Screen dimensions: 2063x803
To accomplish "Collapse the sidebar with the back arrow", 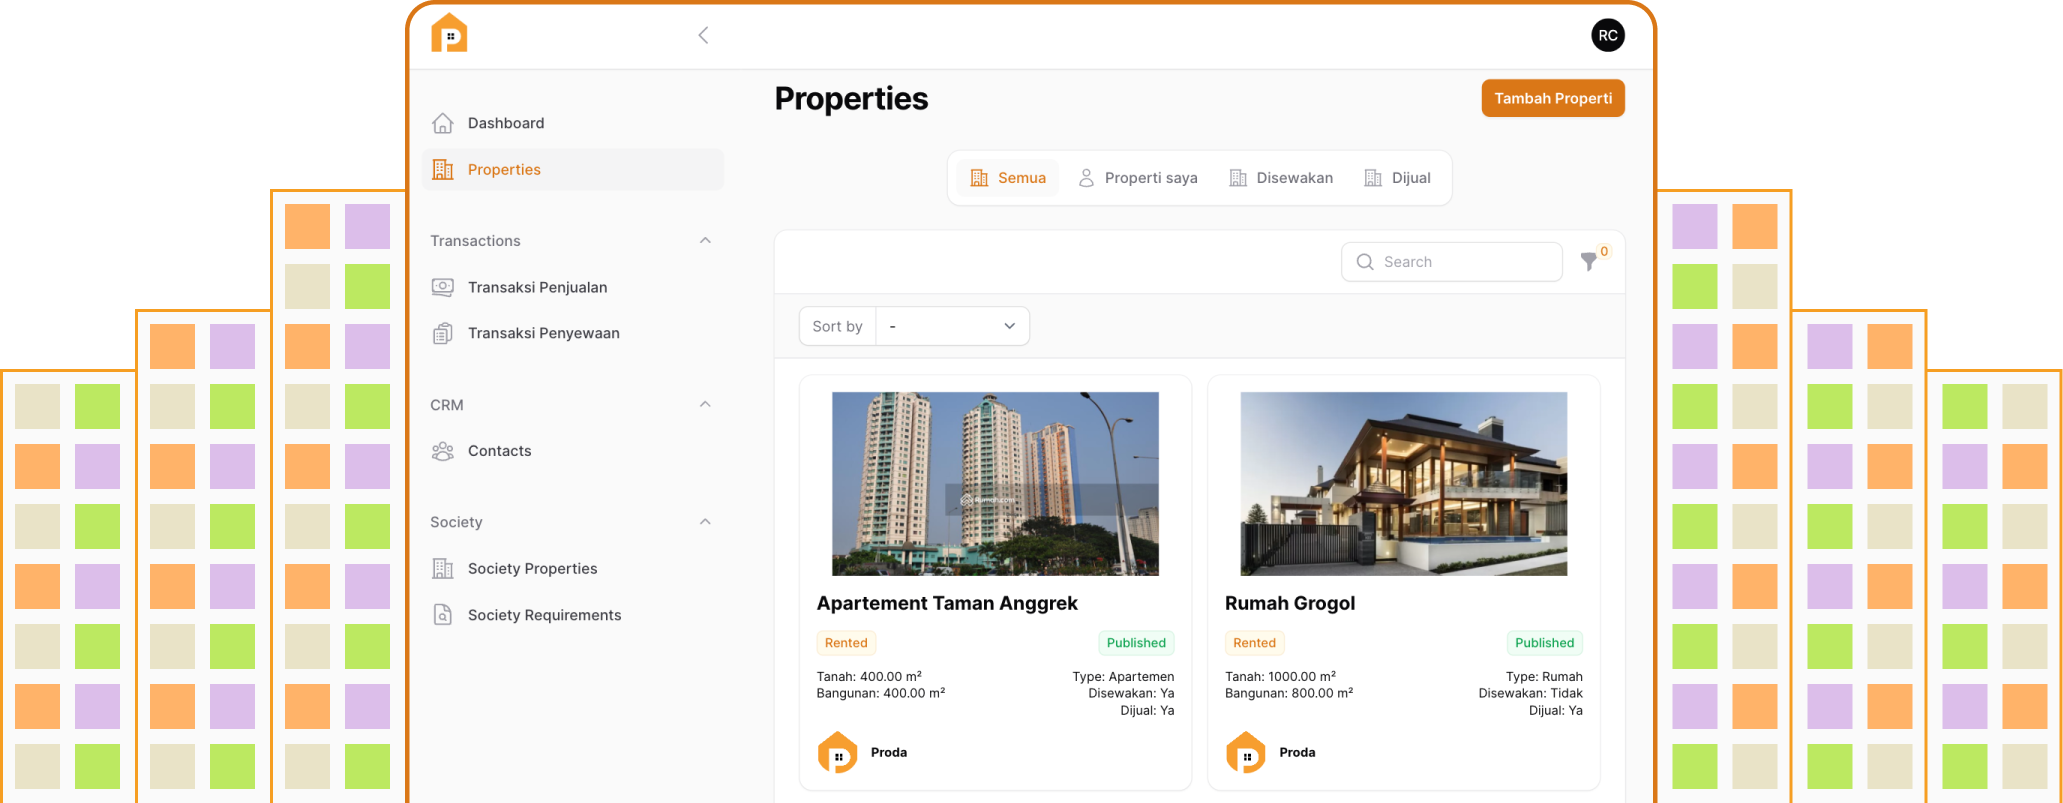I will (x=703, y=36).
